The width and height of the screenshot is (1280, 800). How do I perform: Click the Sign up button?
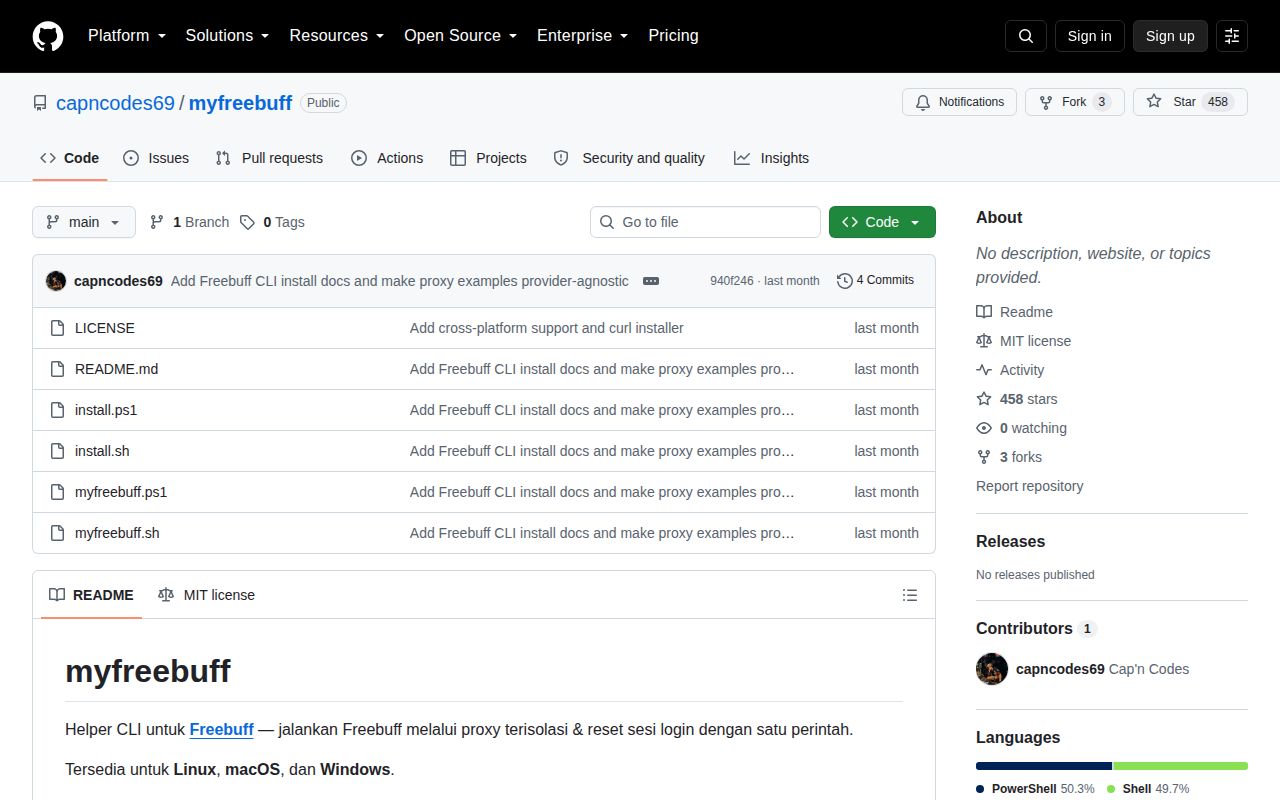[x=1170, y=36]
